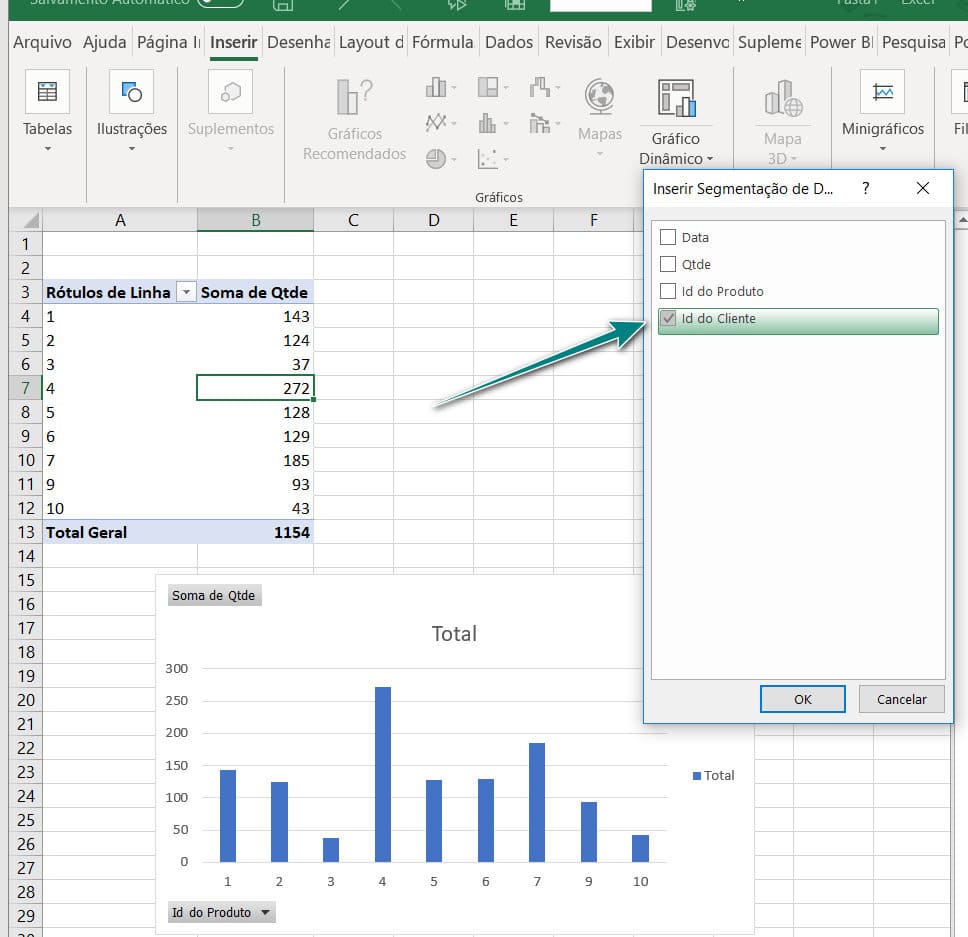This screenshot has width=968, height=937.
Task: Select column D header
Action: (433, 220)
